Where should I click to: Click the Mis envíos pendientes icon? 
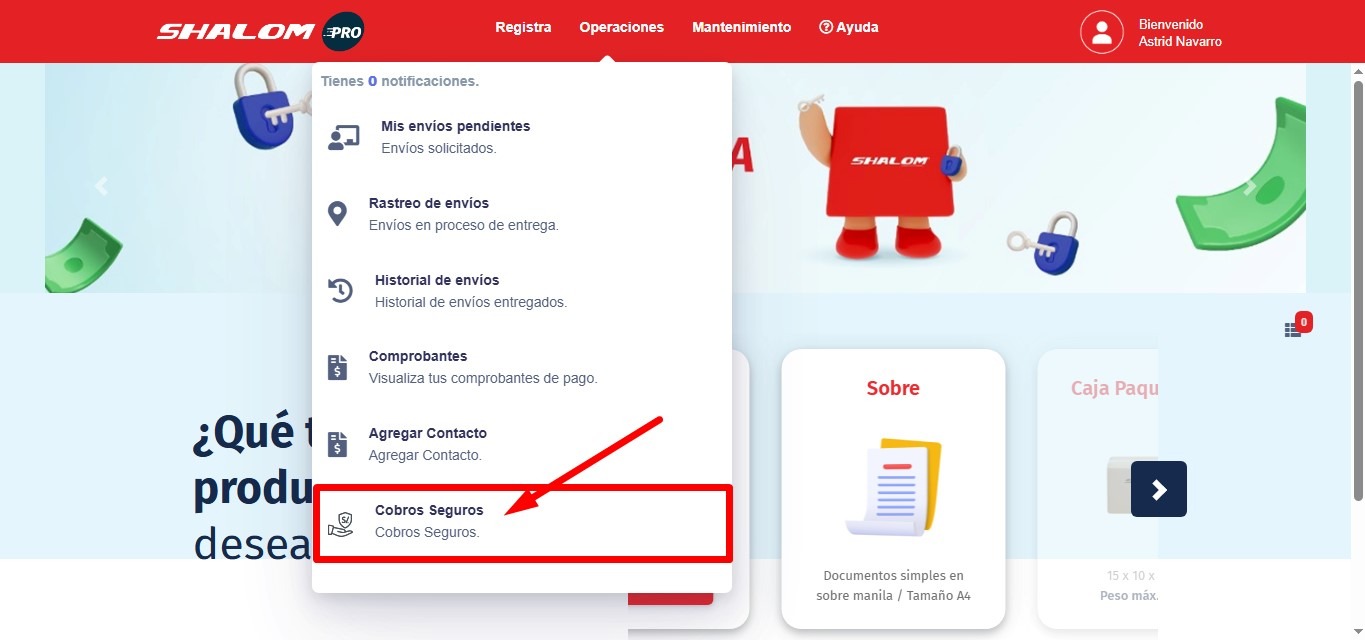[x=343, y=138]
